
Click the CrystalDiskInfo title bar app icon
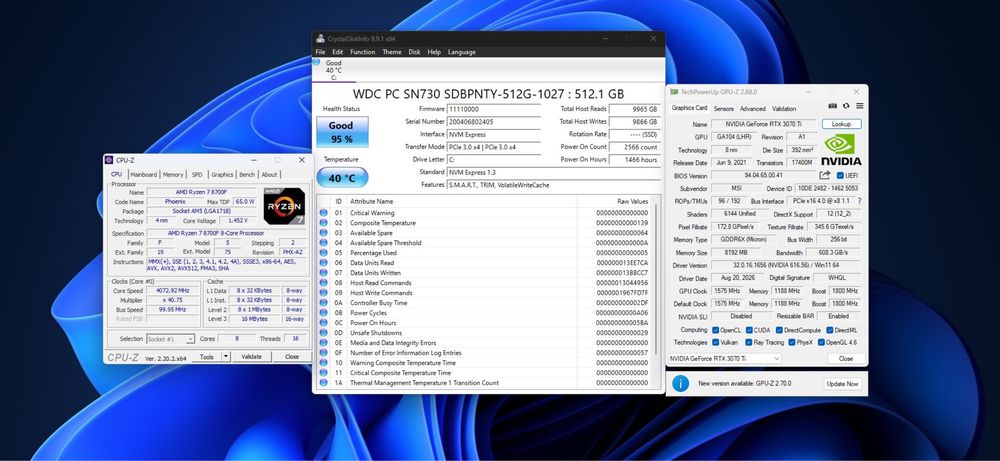click(x=320, y=38)
